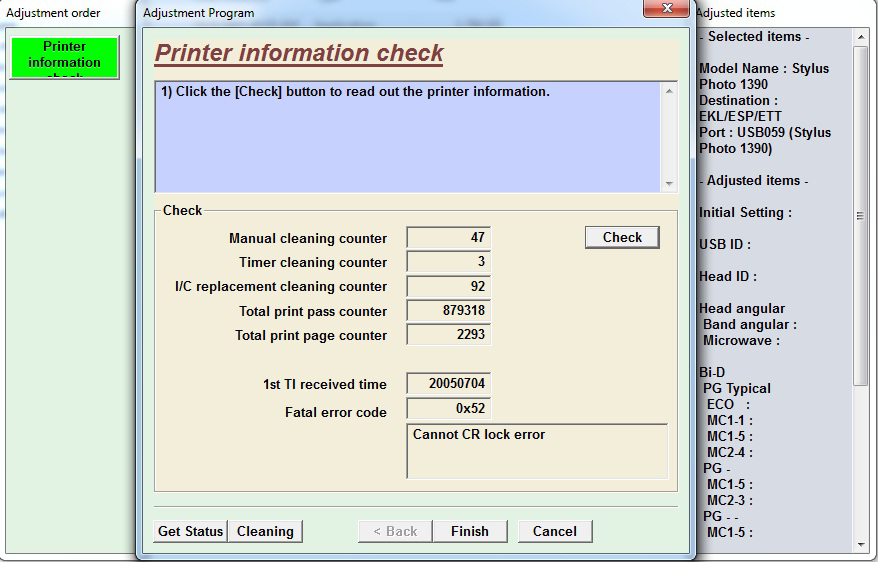
Task: Click the Total print page counter field
Action: point(448,335)
